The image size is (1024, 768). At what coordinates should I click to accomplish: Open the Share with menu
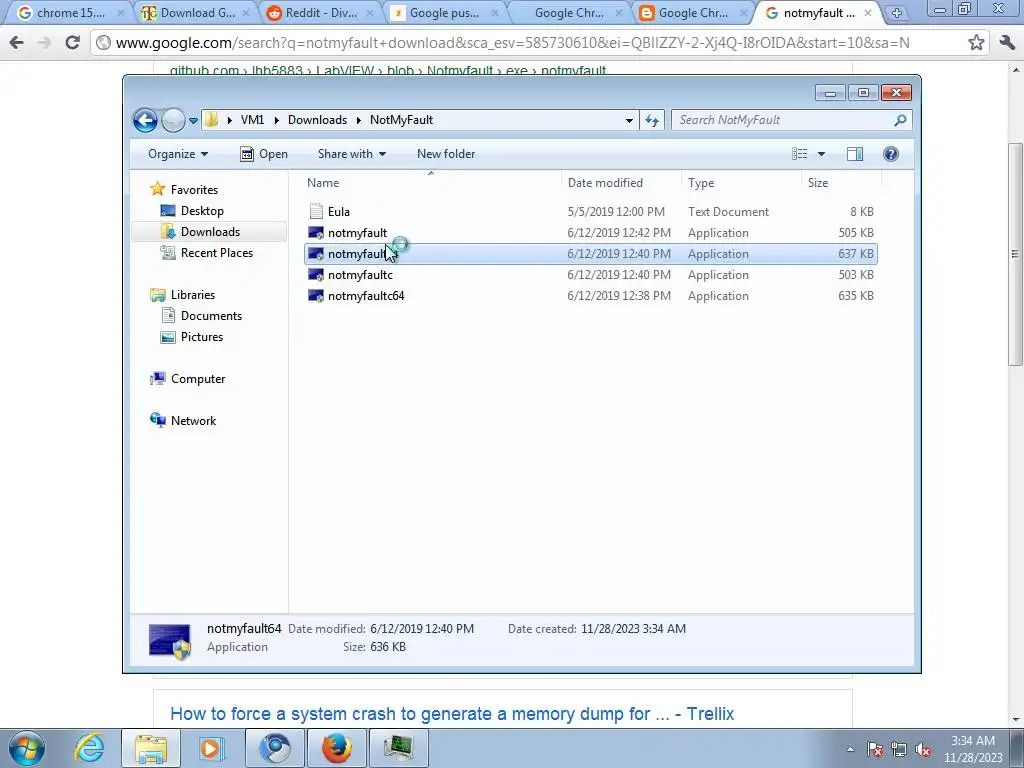tap(351, 154)
